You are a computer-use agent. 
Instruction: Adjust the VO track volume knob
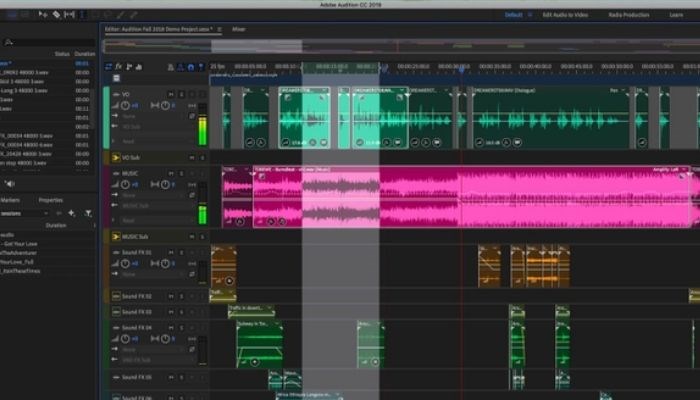click(124, 105)
